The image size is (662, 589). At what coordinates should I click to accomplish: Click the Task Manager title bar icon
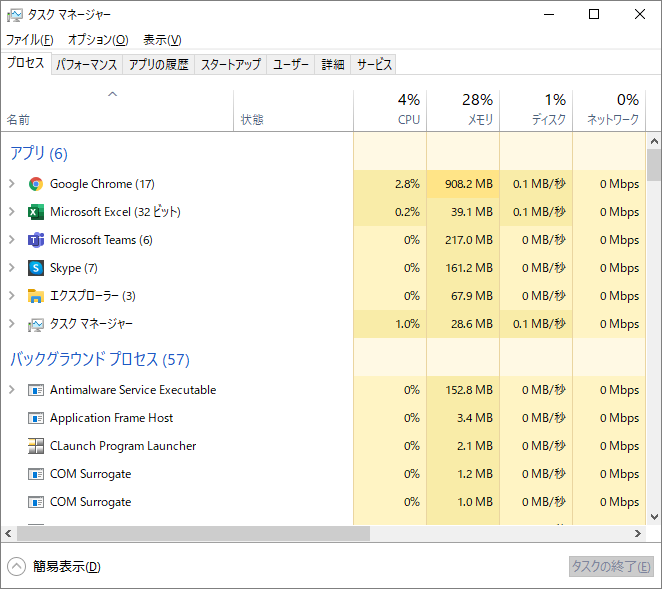tap(15, 15)
